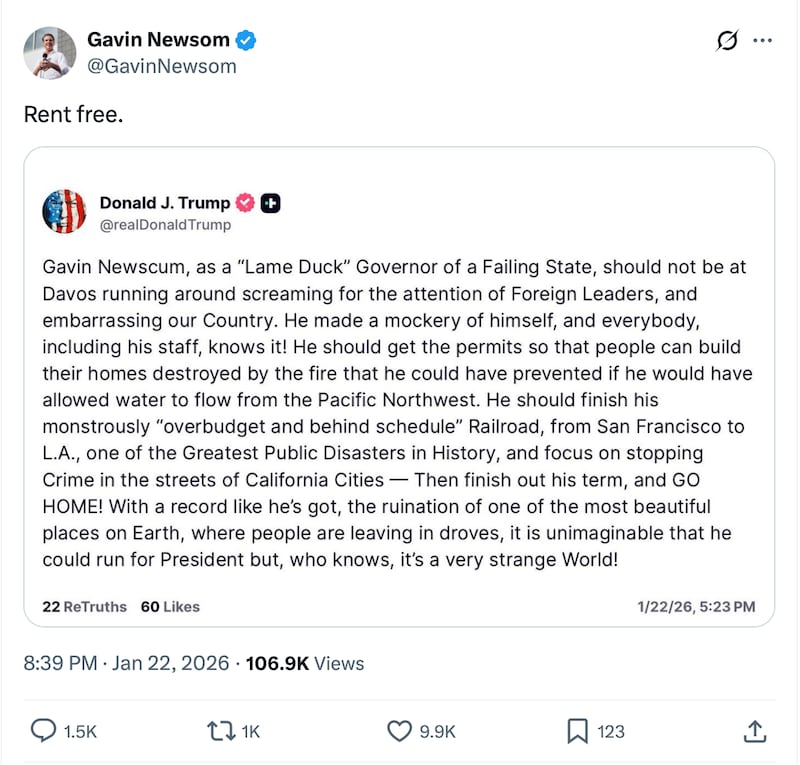Click Donald Trump's pink verified badge
This screenshot has height=765, width=800.
click(251, 202)
